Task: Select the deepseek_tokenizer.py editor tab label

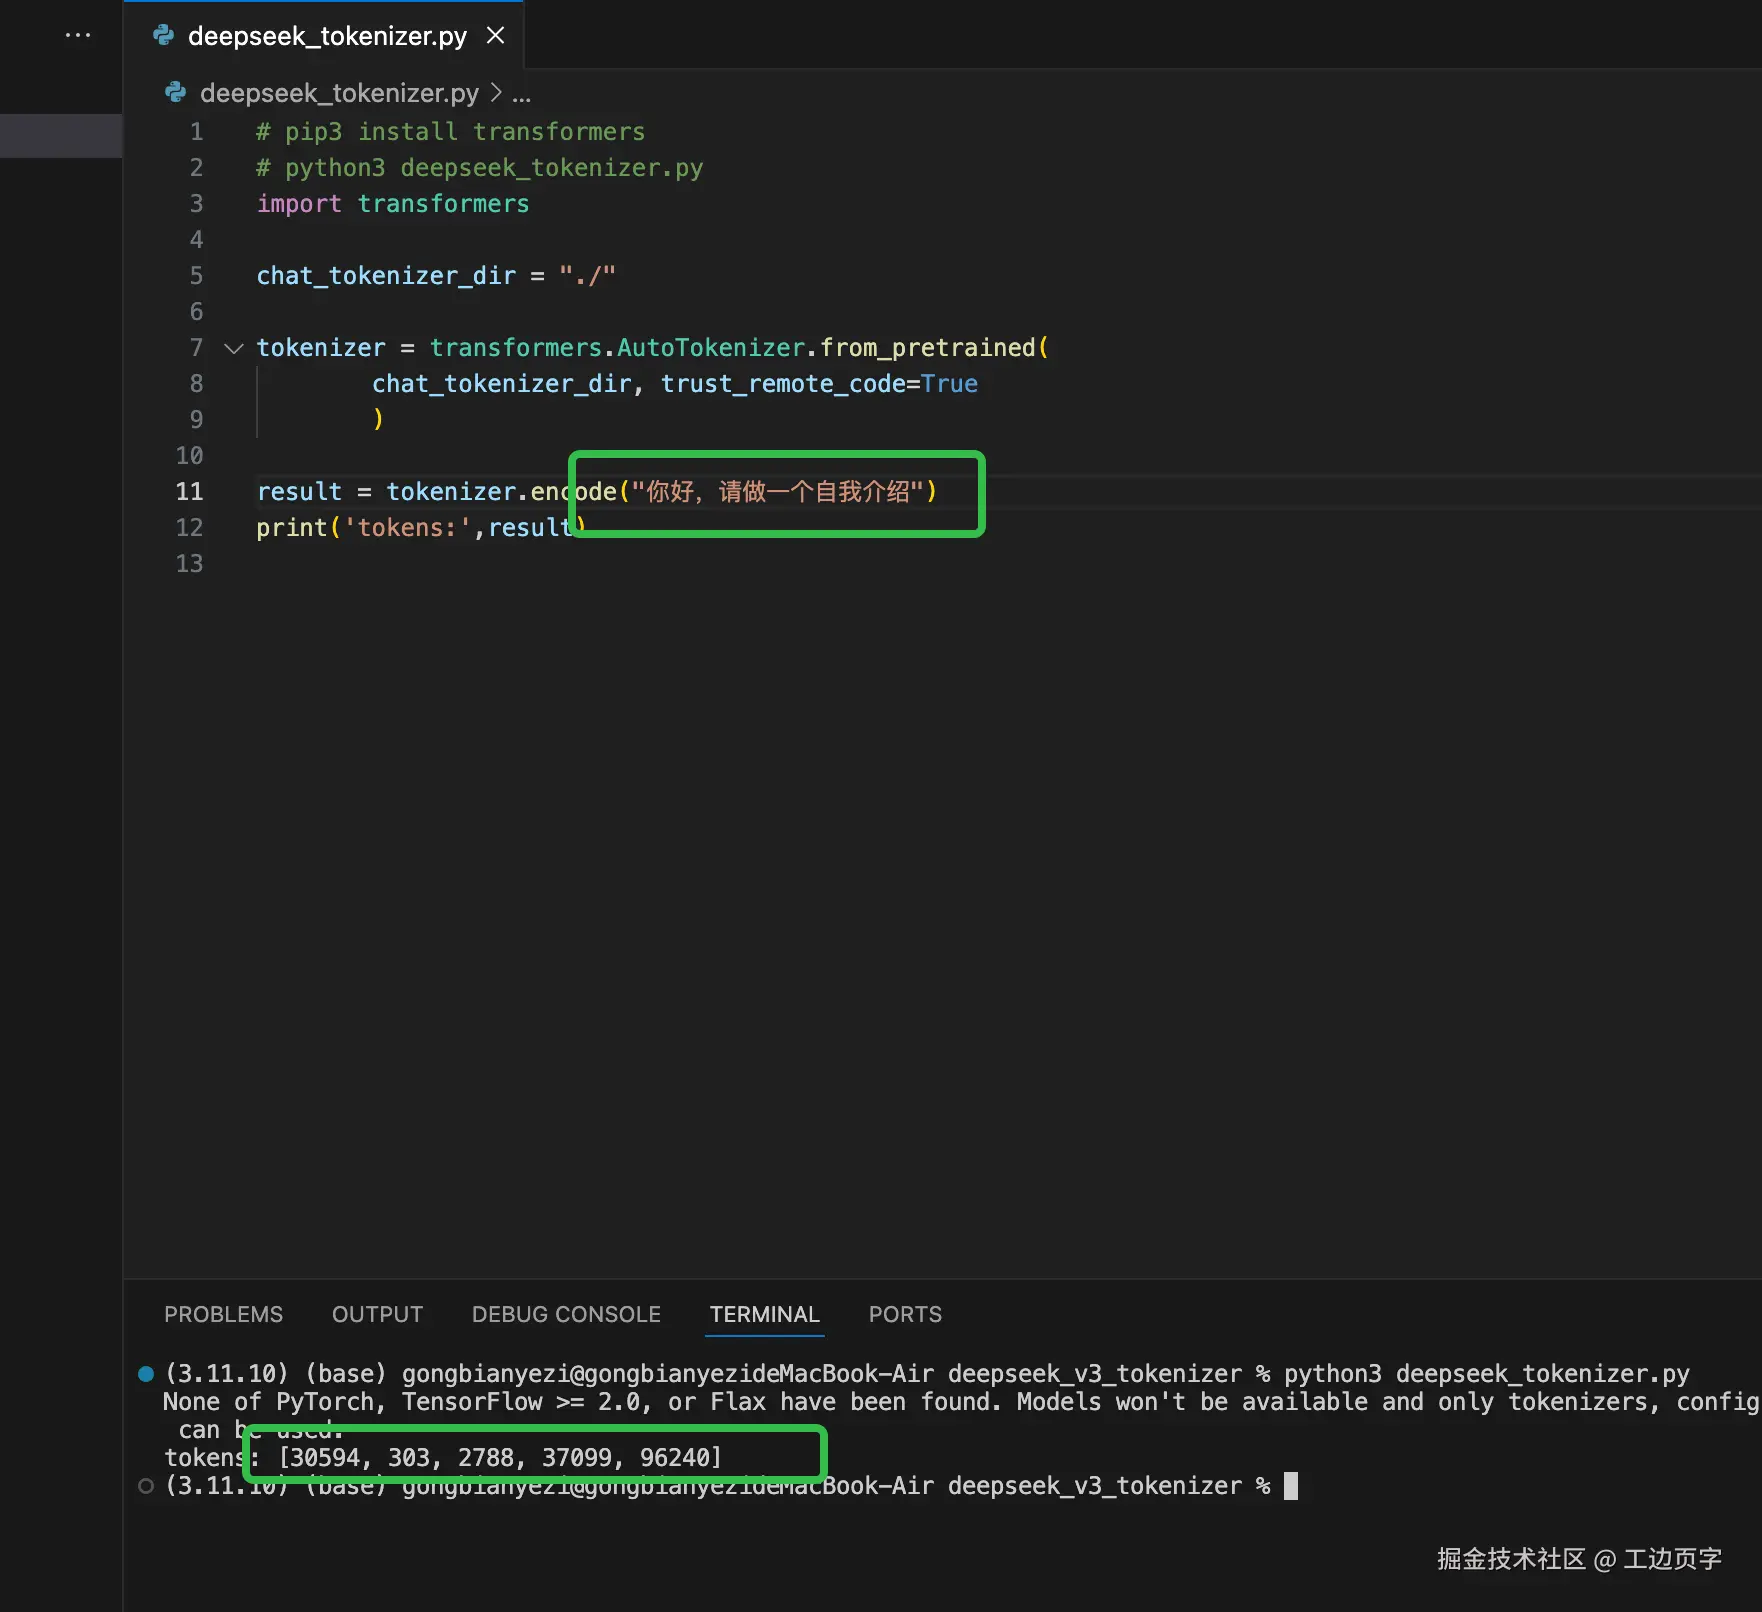Action: coord(327,36)
